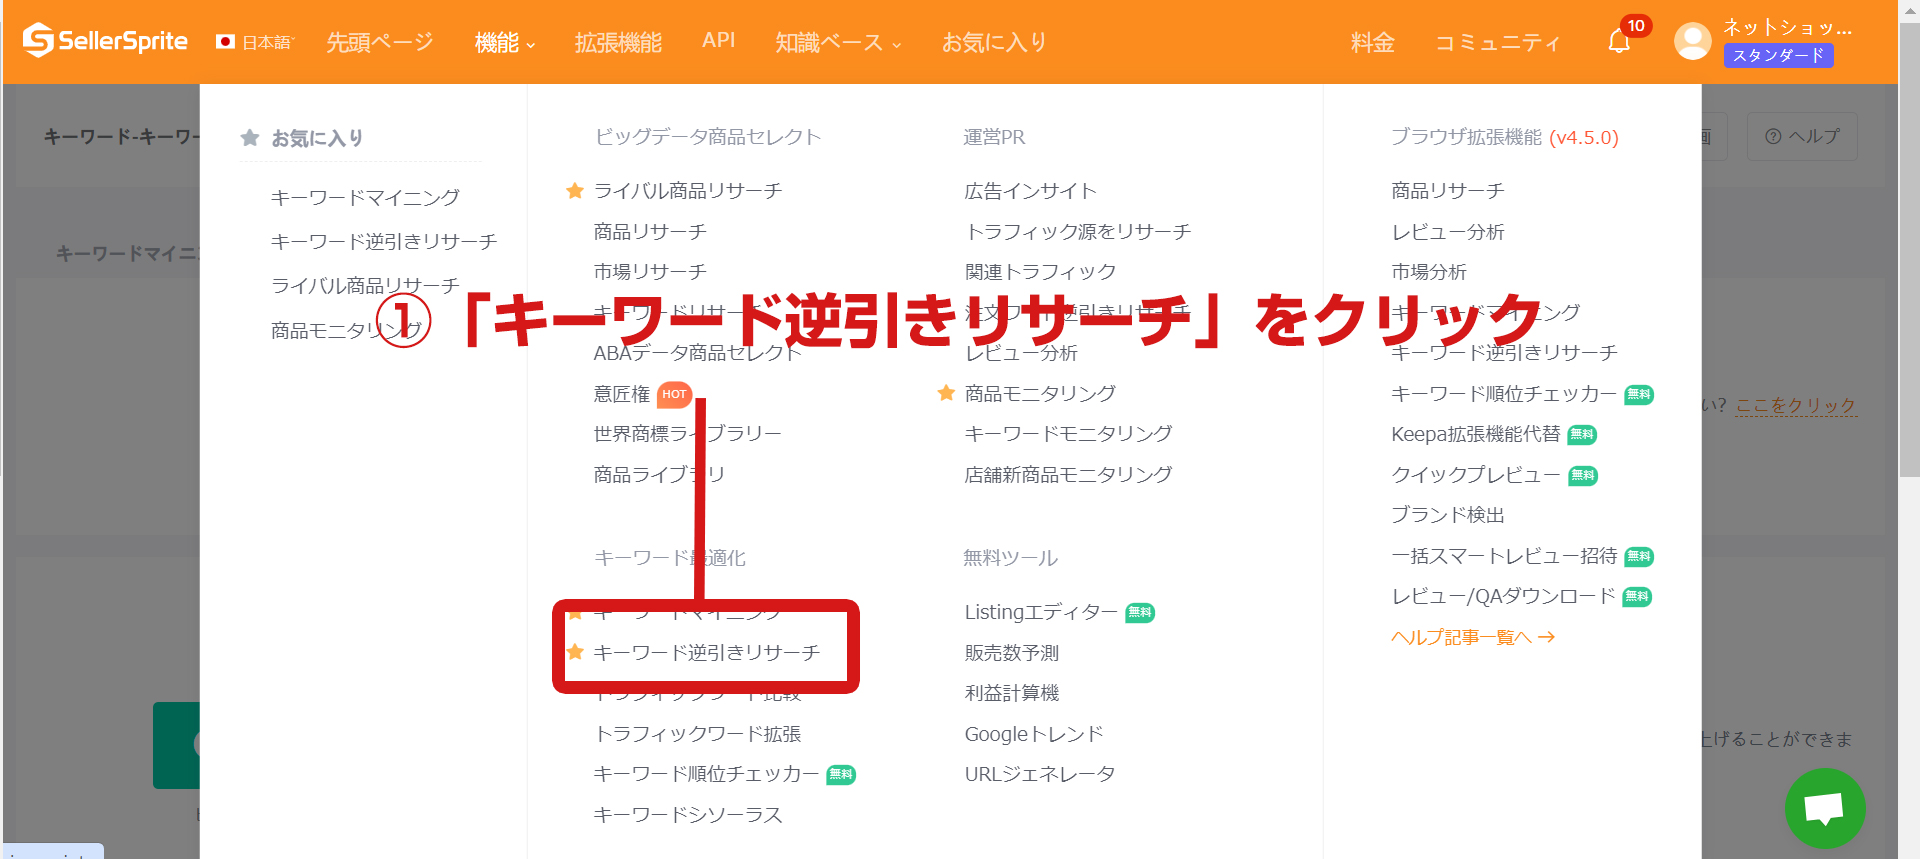Open レビュー分析 under 運営PR
The height and width of the screenshot is (859, 1920).
[1021, 352]
